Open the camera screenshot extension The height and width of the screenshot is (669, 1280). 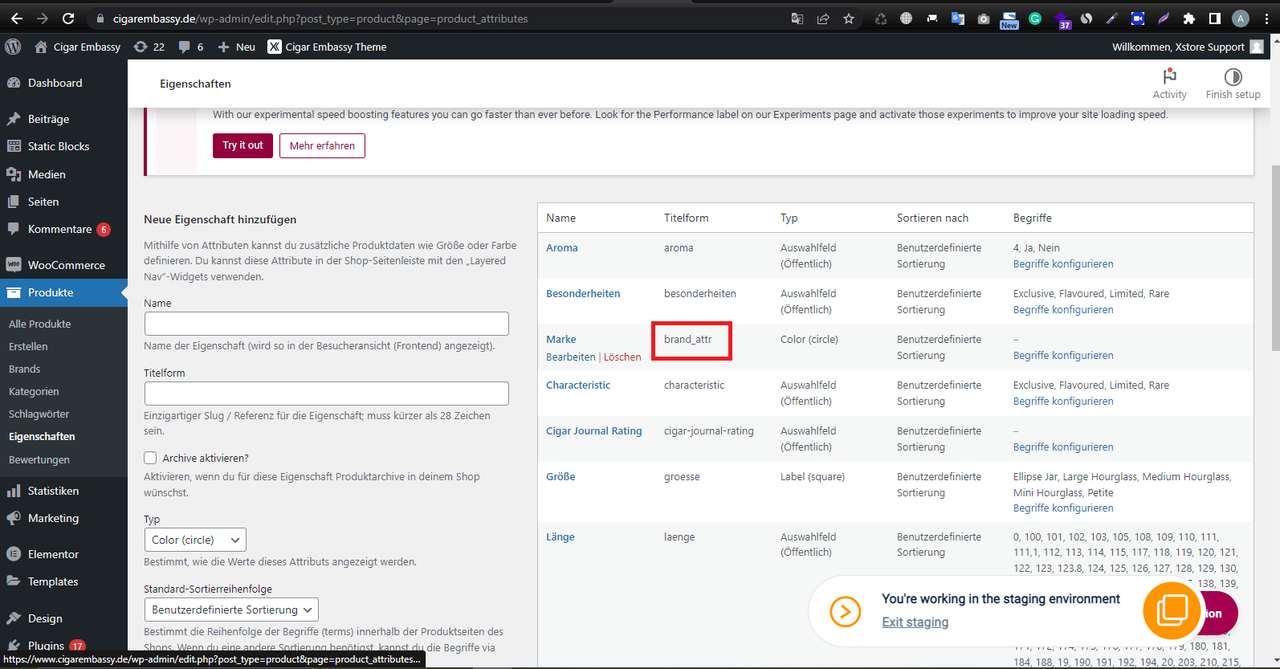tap(983, 18)
